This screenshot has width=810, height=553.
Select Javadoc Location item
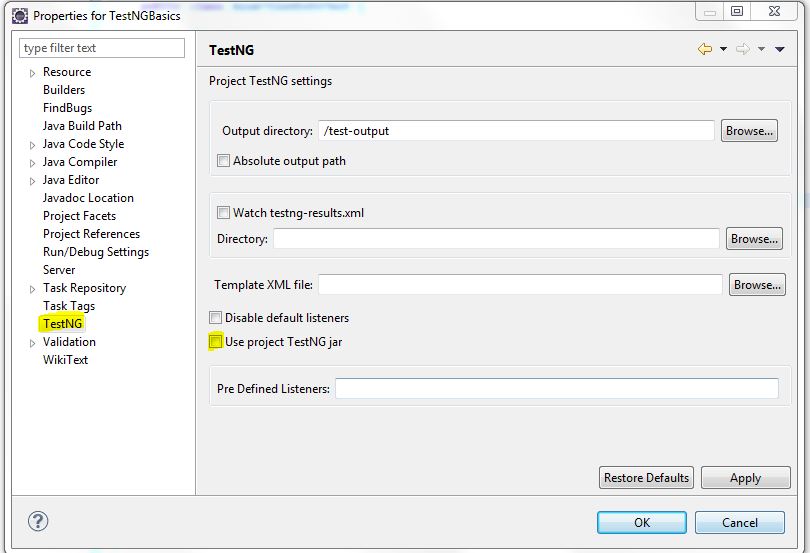coord(88,198)
